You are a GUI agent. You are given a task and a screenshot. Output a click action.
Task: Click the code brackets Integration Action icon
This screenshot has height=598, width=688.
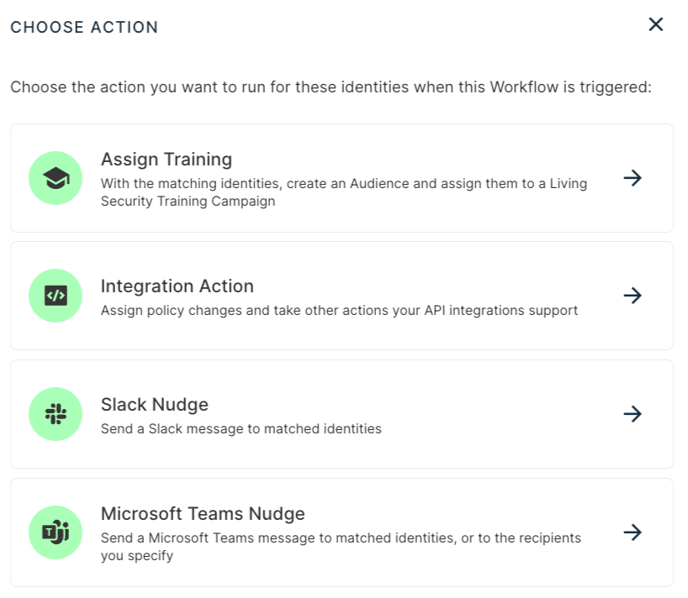click(x=56, y=296)
